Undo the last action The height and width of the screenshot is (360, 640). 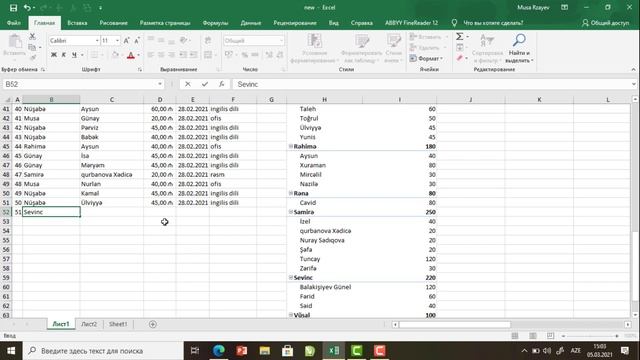coord(27,8)
